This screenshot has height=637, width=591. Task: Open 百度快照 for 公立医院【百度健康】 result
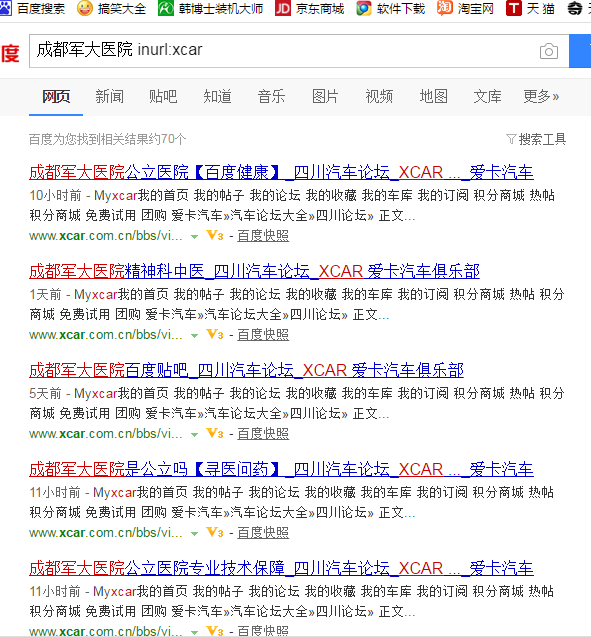pos(263,236)
